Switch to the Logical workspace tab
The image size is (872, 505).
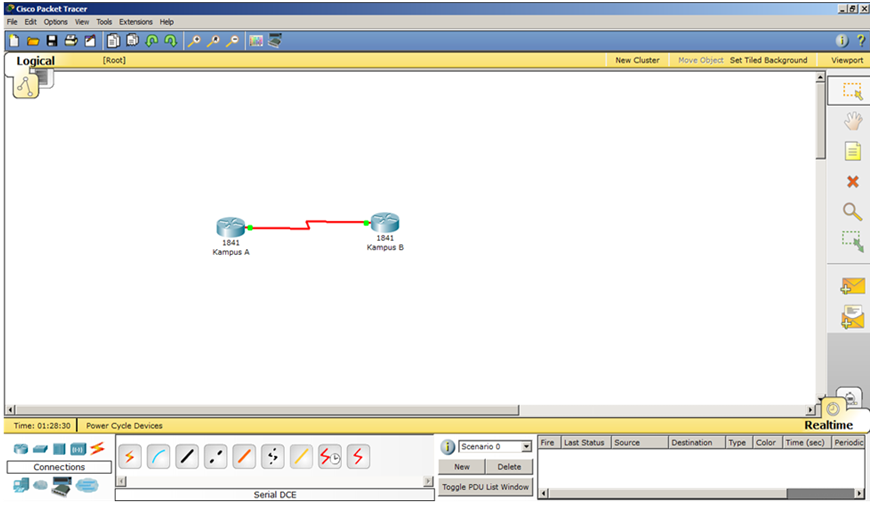[x=36, y=61]
